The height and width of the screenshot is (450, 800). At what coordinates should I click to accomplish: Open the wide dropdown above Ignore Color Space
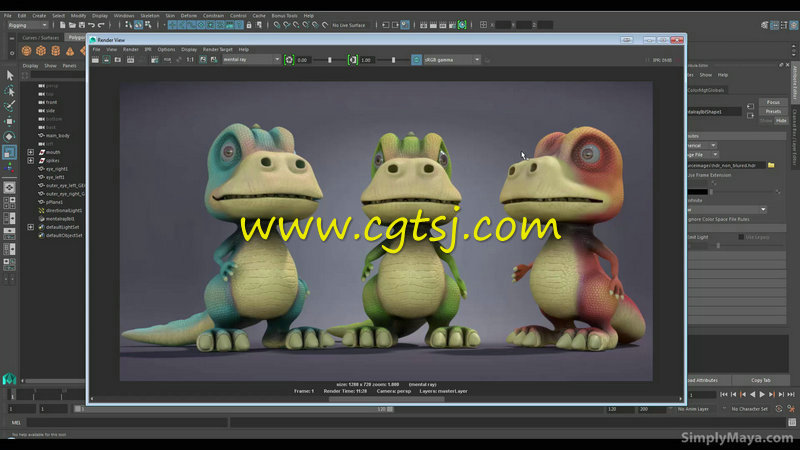[x=727, y=210]
